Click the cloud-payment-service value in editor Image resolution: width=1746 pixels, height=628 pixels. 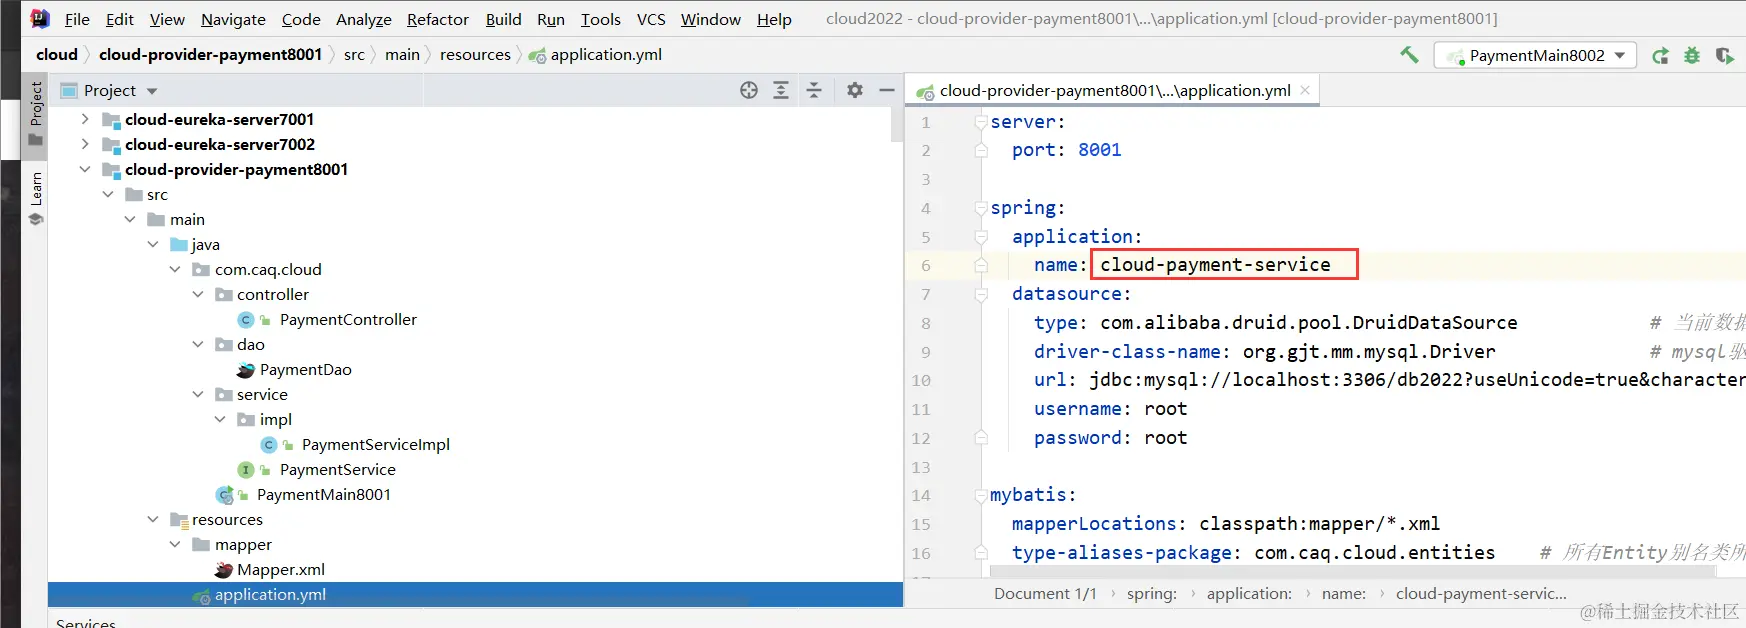pyautogui.click(x=1215, y=265)
